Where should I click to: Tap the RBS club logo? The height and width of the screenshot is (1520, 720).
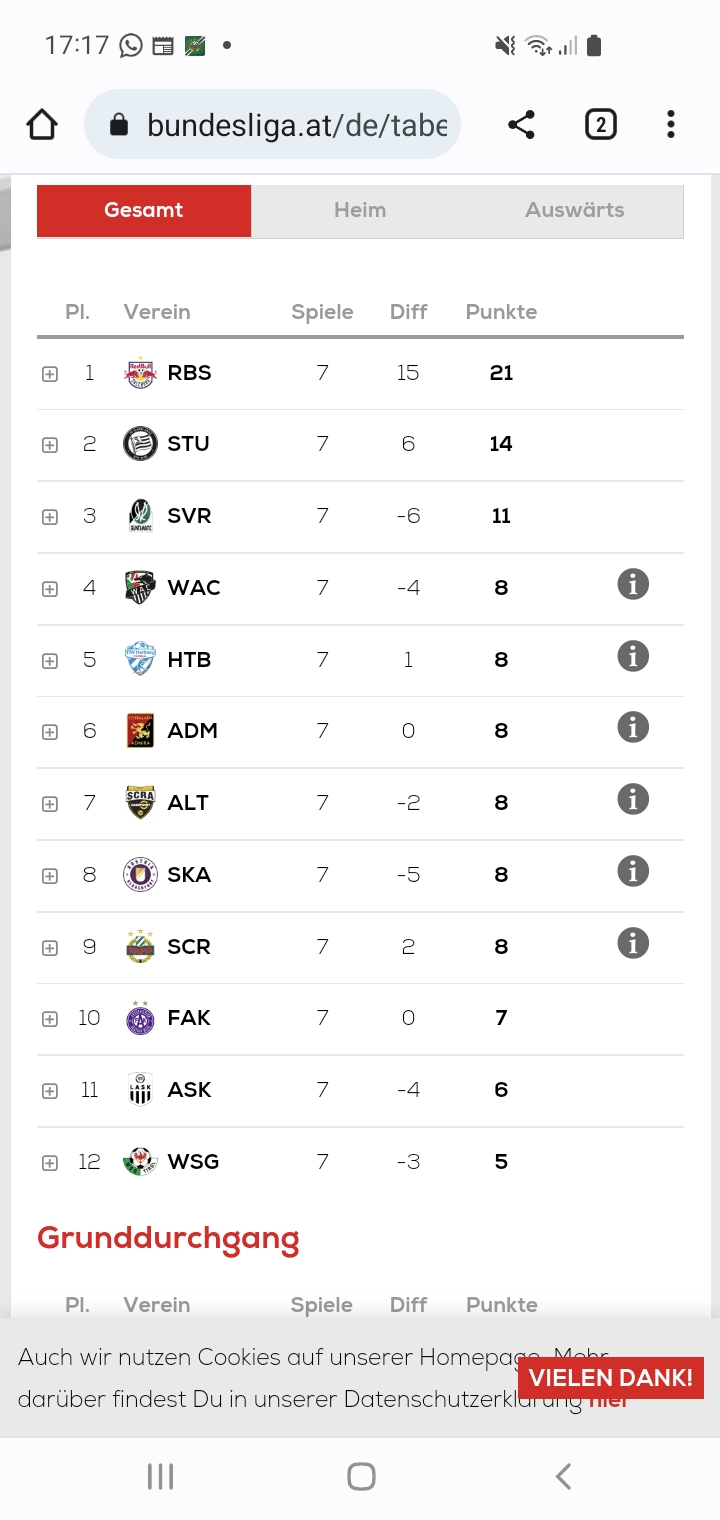[140, 373]
